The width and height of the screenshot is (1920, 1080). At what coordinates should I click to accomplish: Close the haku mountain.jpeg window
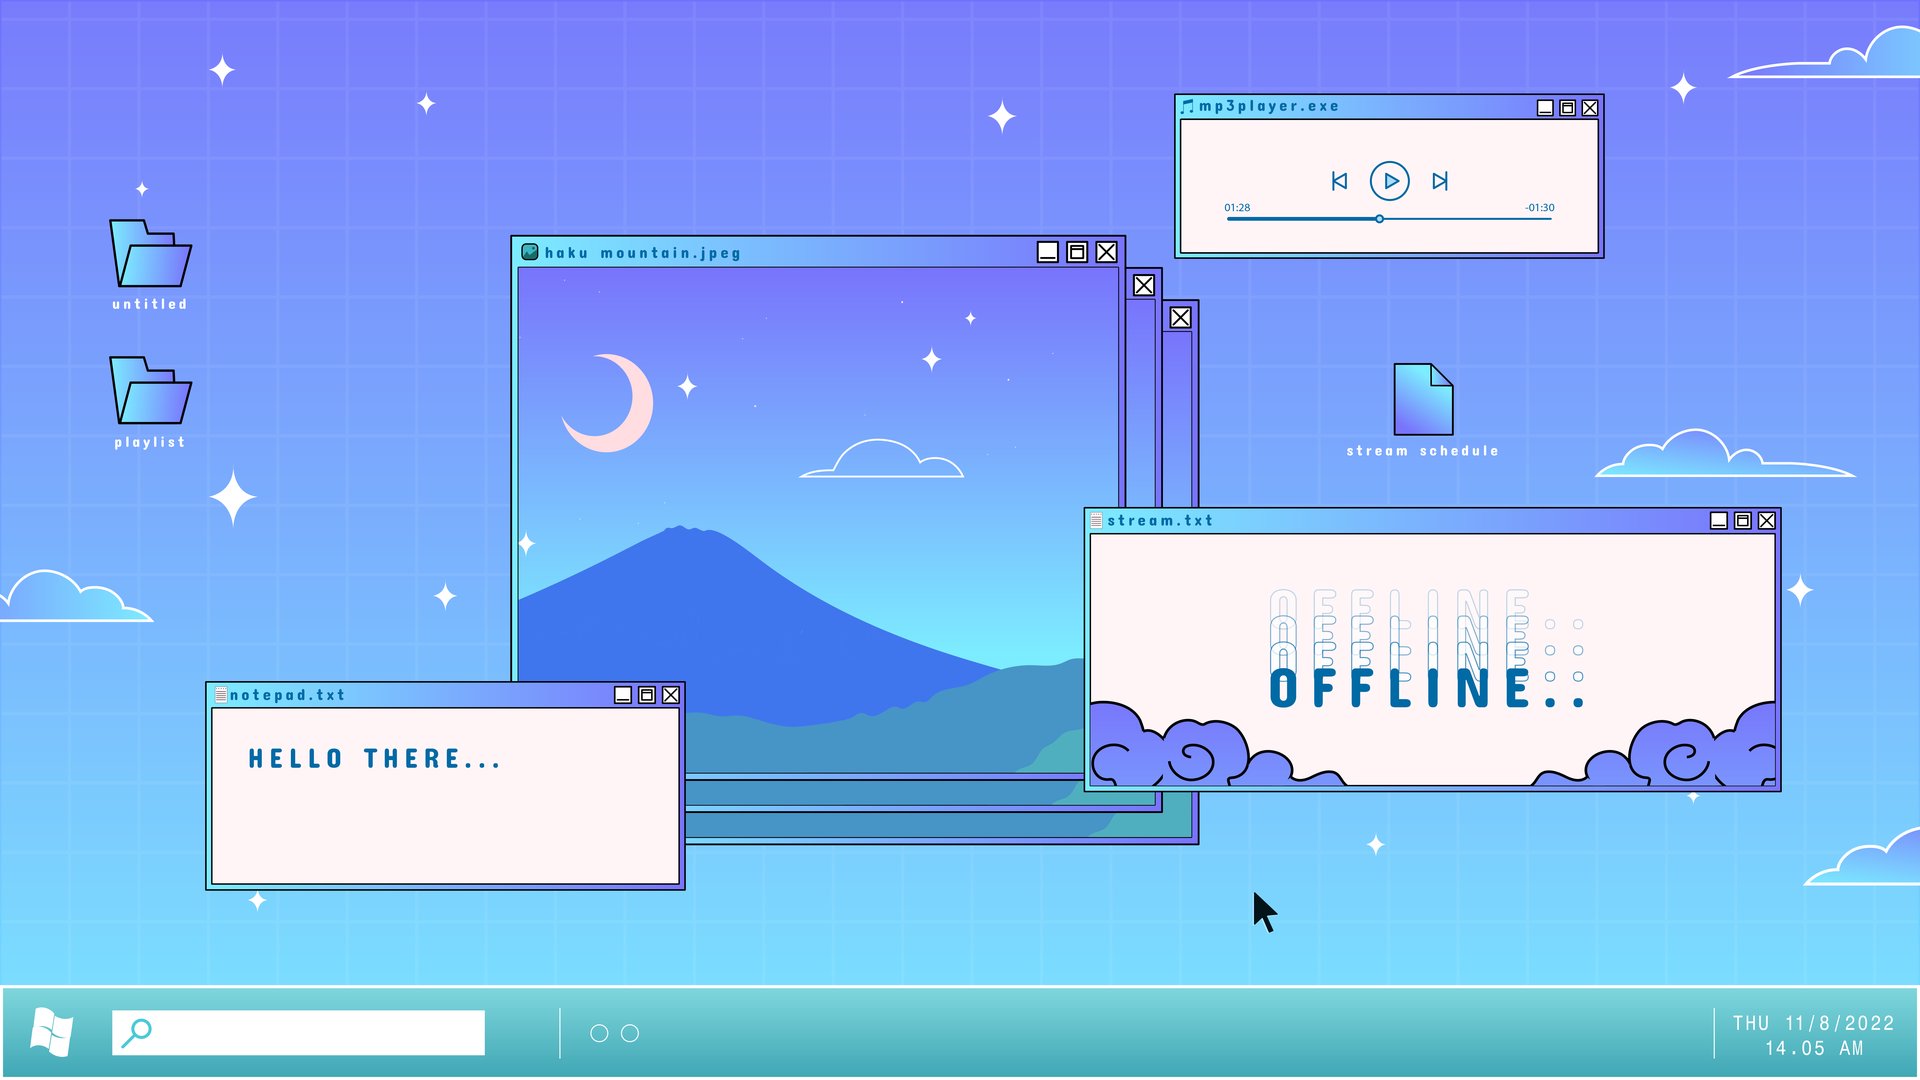[x=1106, y=252]
